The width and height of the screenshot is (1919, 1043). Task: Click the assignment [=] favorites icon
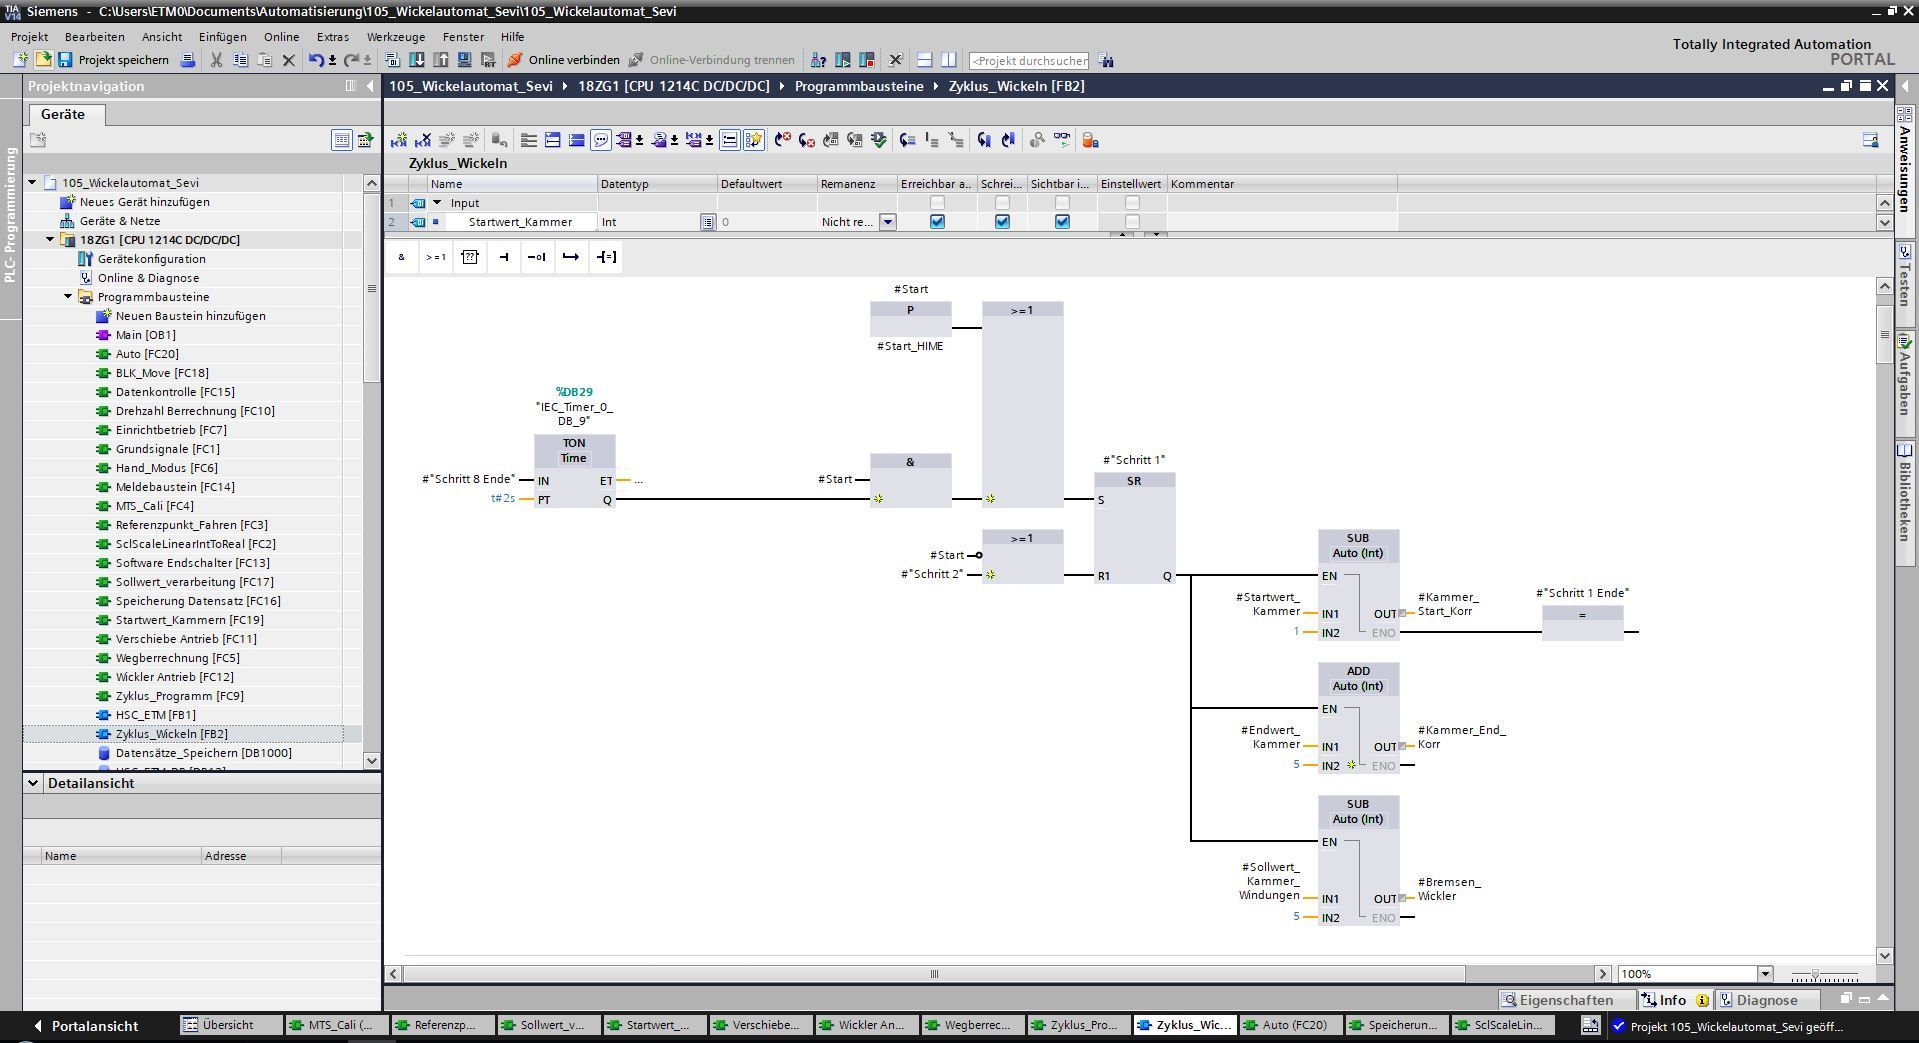[x=606, y=257]
